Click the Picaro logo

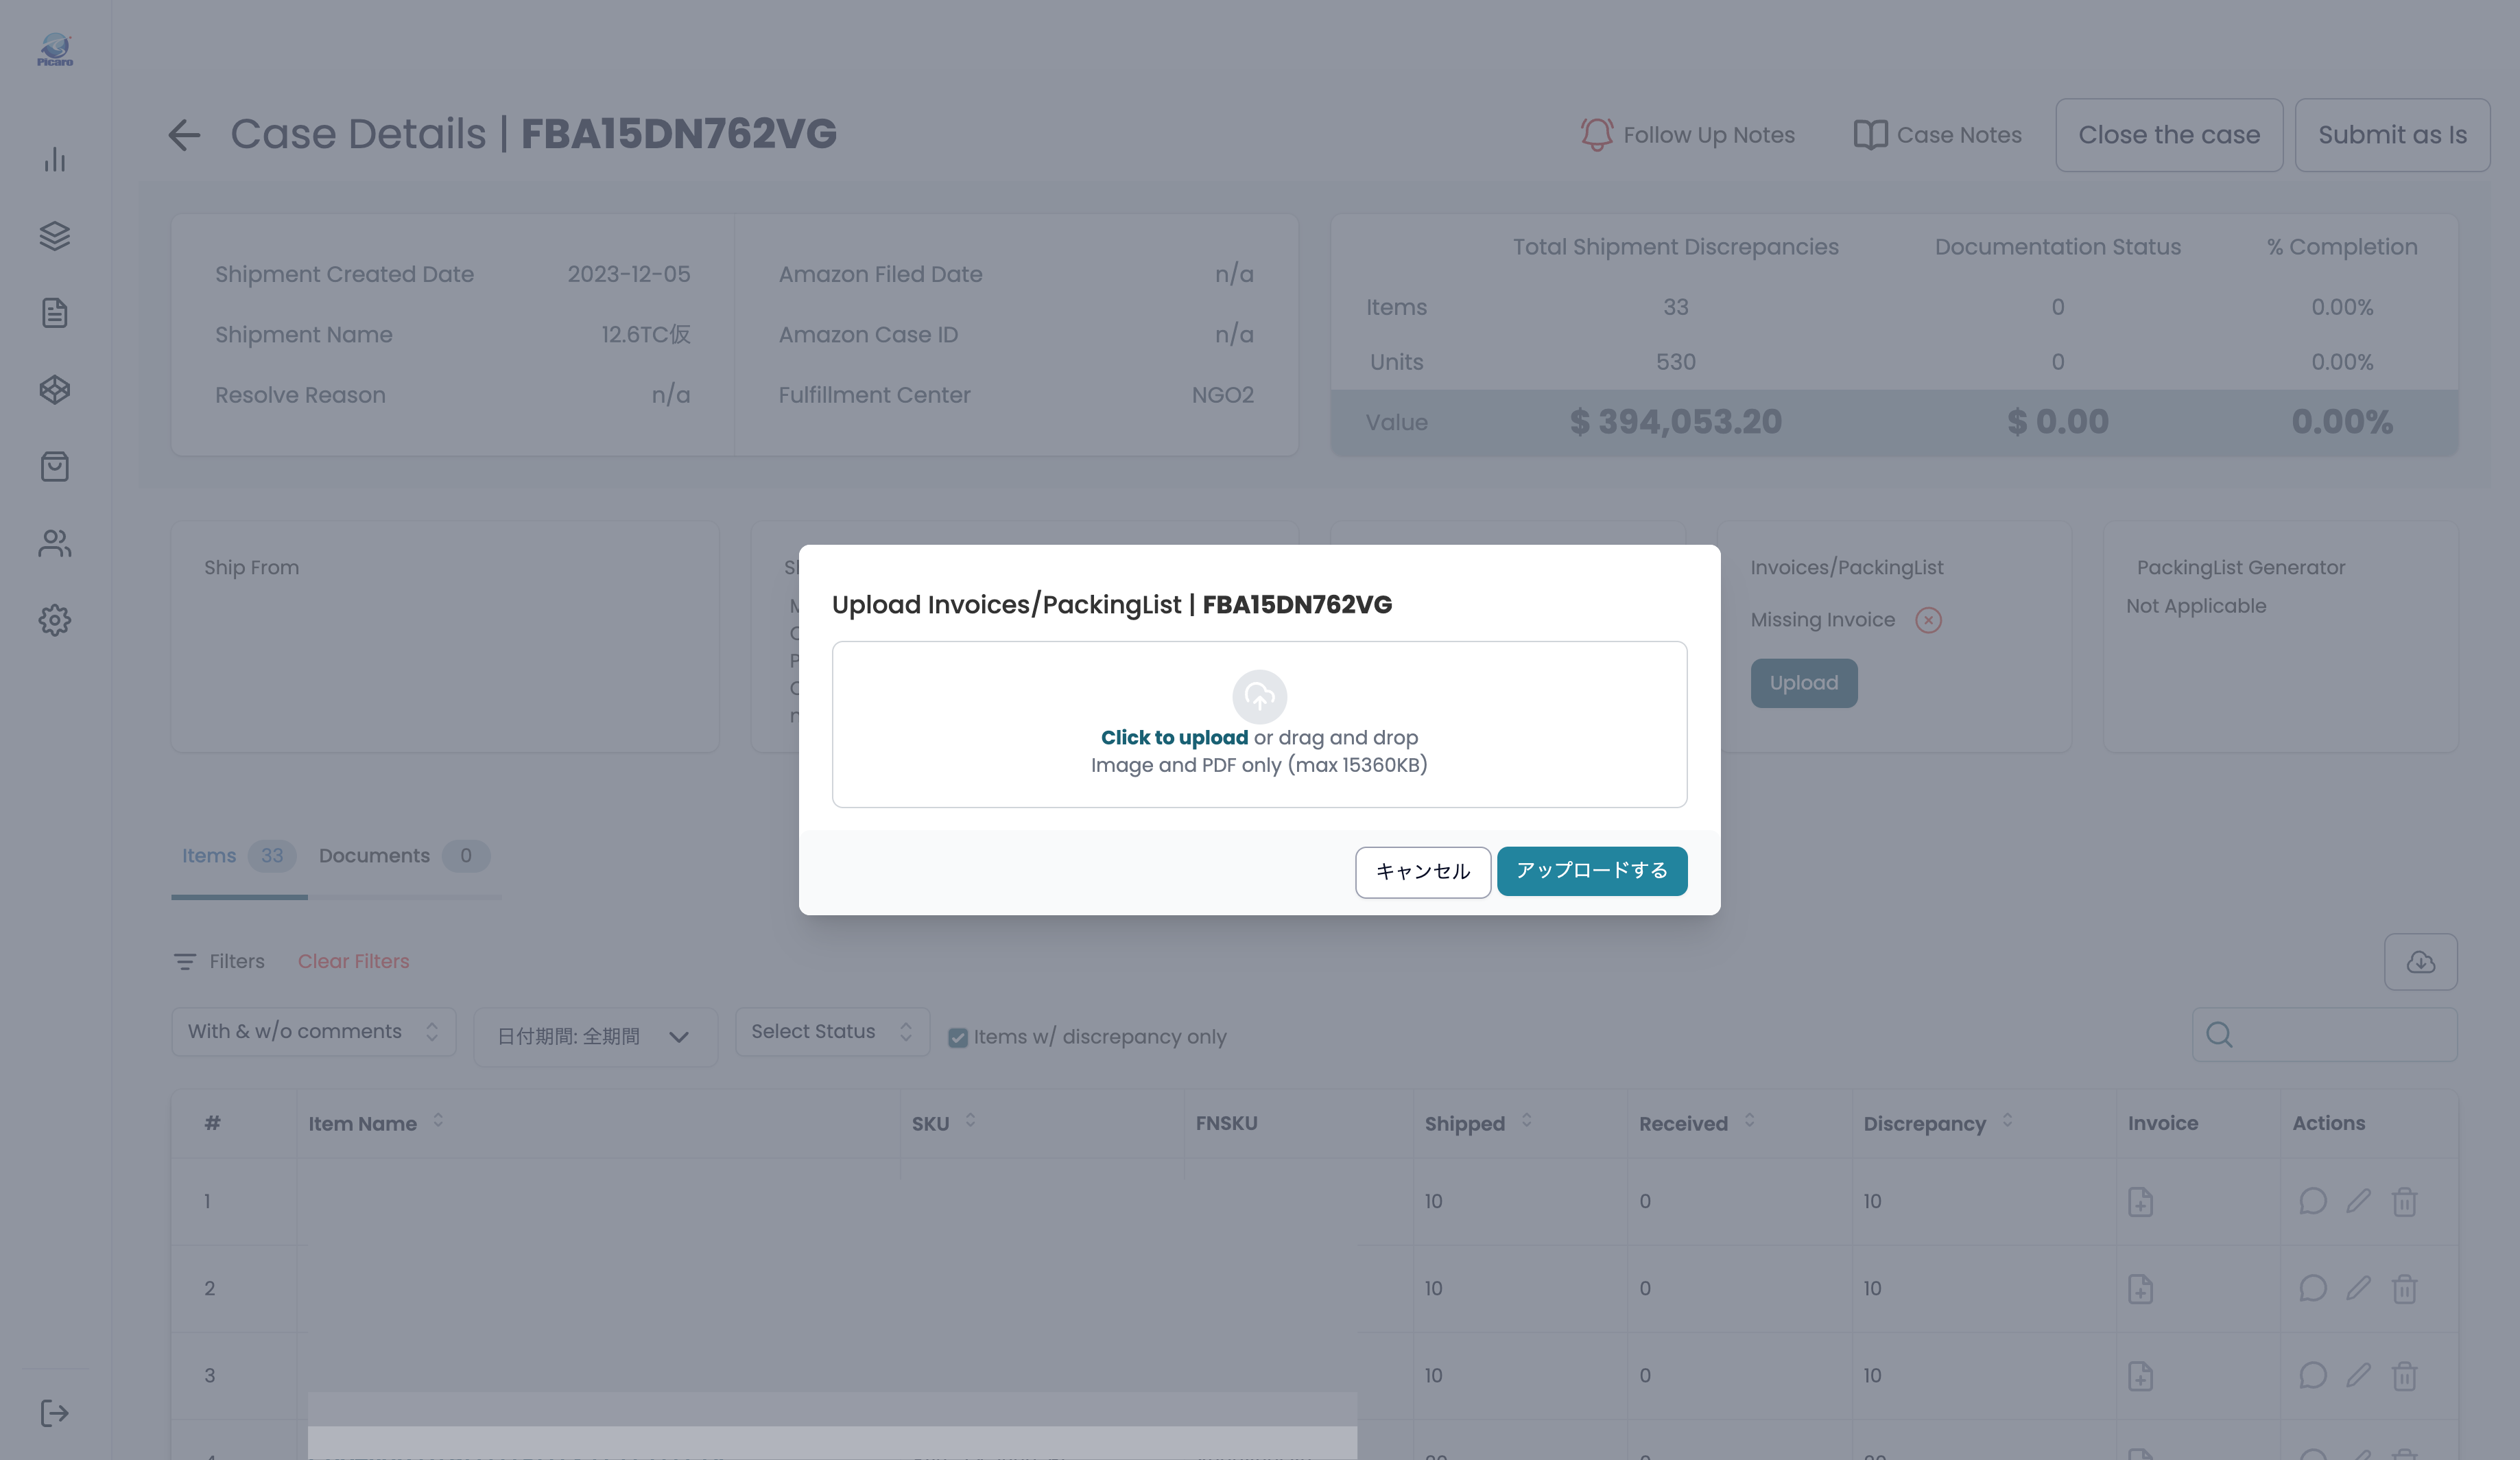point(55,50)
